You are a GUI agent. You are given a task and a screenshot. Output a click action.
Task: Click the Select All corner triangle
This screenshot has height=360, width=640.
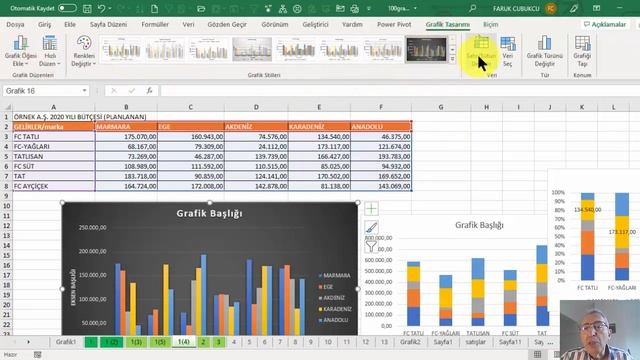pos(7,107)
